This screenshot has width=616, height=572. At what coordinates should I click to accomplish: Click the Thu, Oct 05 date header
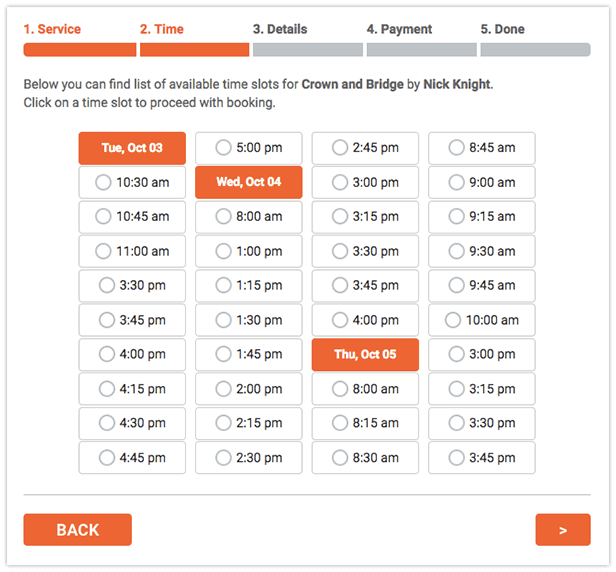coord(365,354)
